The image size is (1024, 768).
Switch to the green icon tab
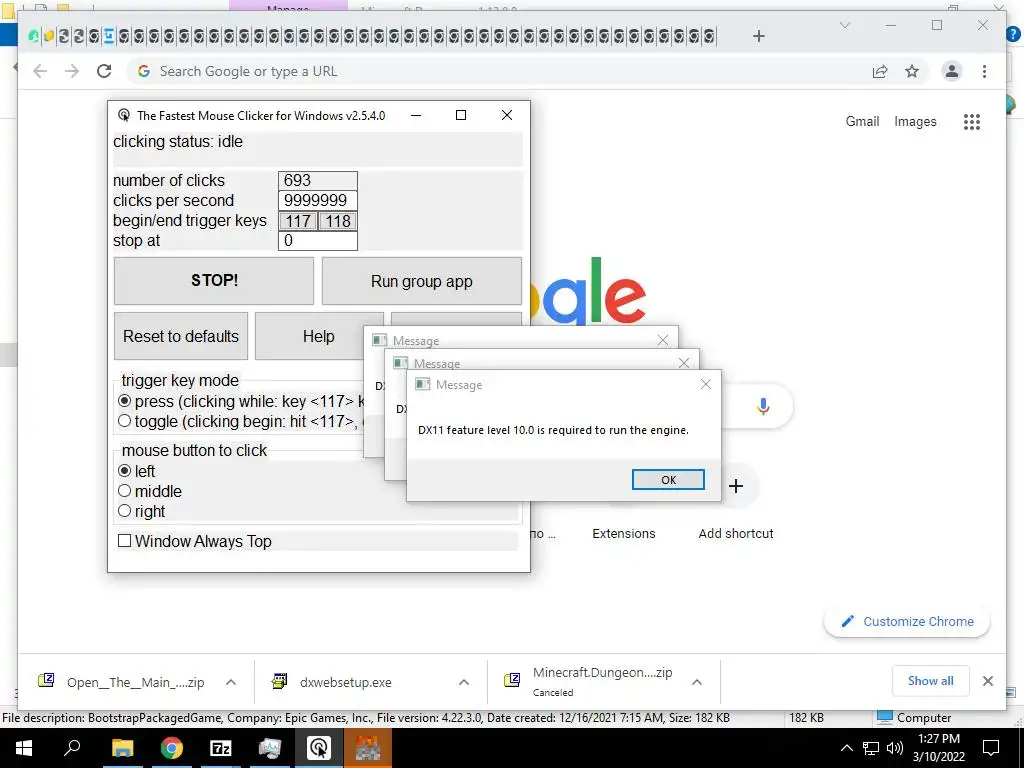[33, 36]
